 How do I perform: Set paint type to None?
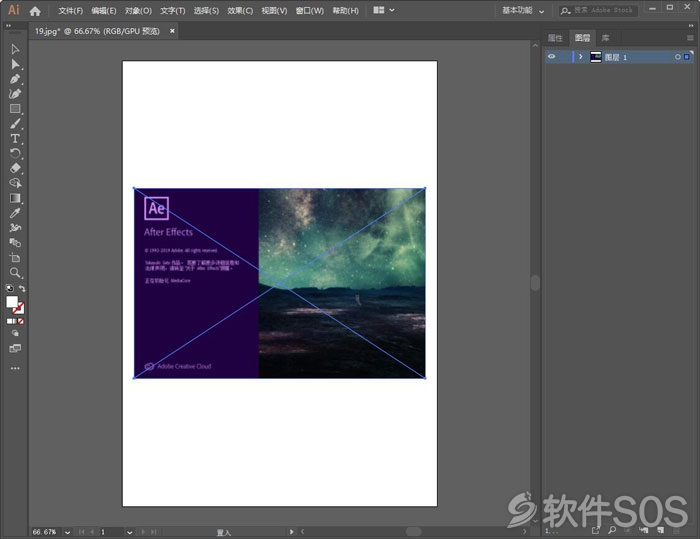tap(21, 321)
